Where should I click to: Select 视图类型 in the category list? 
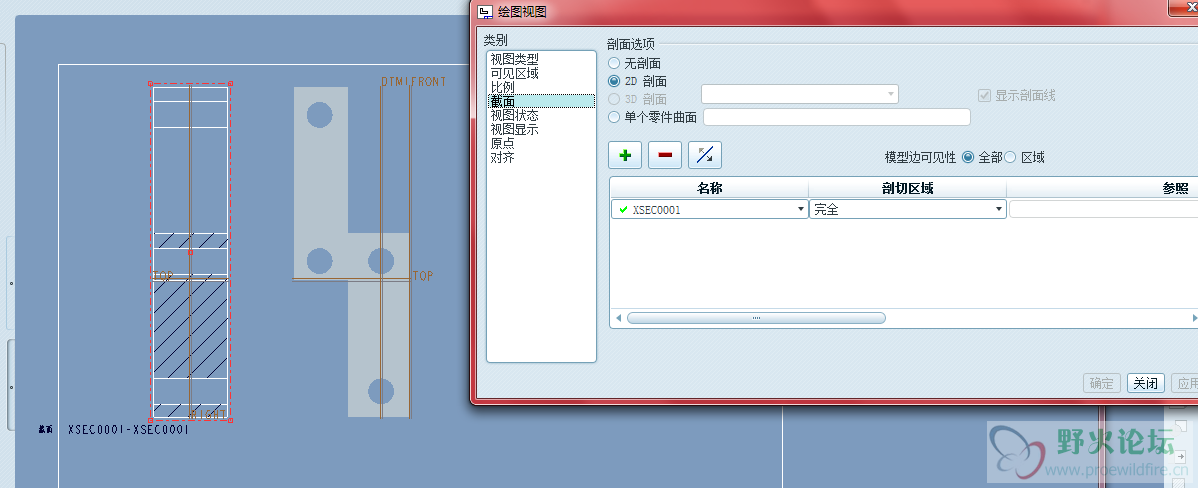point(514,60)
